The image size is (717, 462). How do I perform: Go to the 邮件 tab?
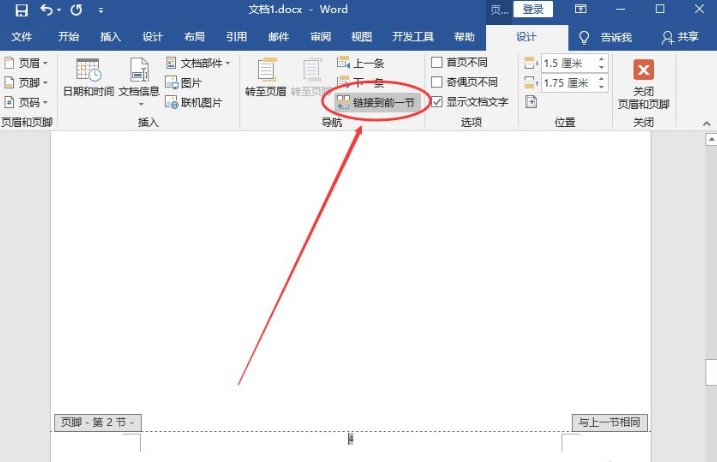278,37
